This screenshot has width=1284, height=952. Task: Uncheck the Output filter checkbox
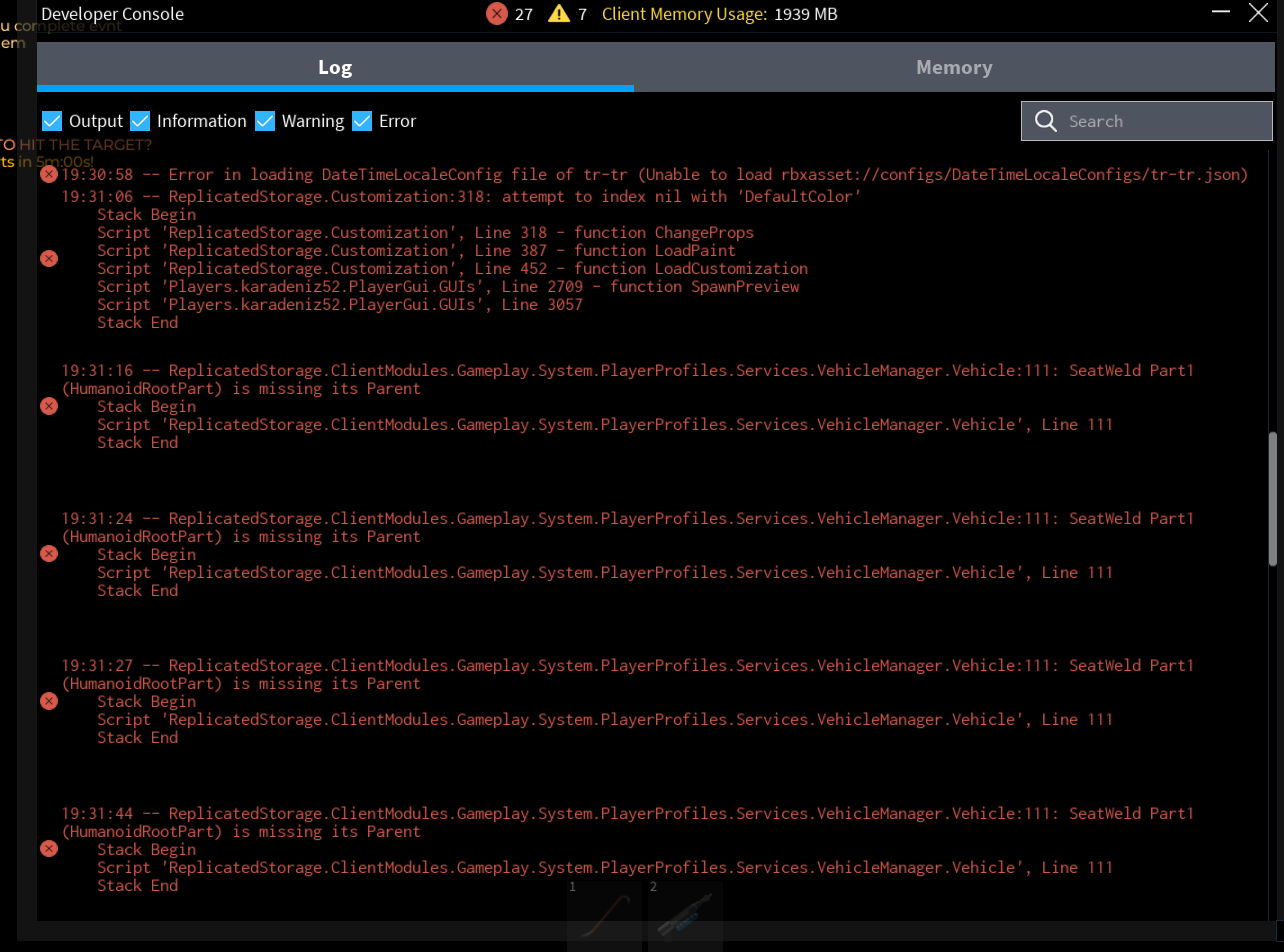coord(52,121)
